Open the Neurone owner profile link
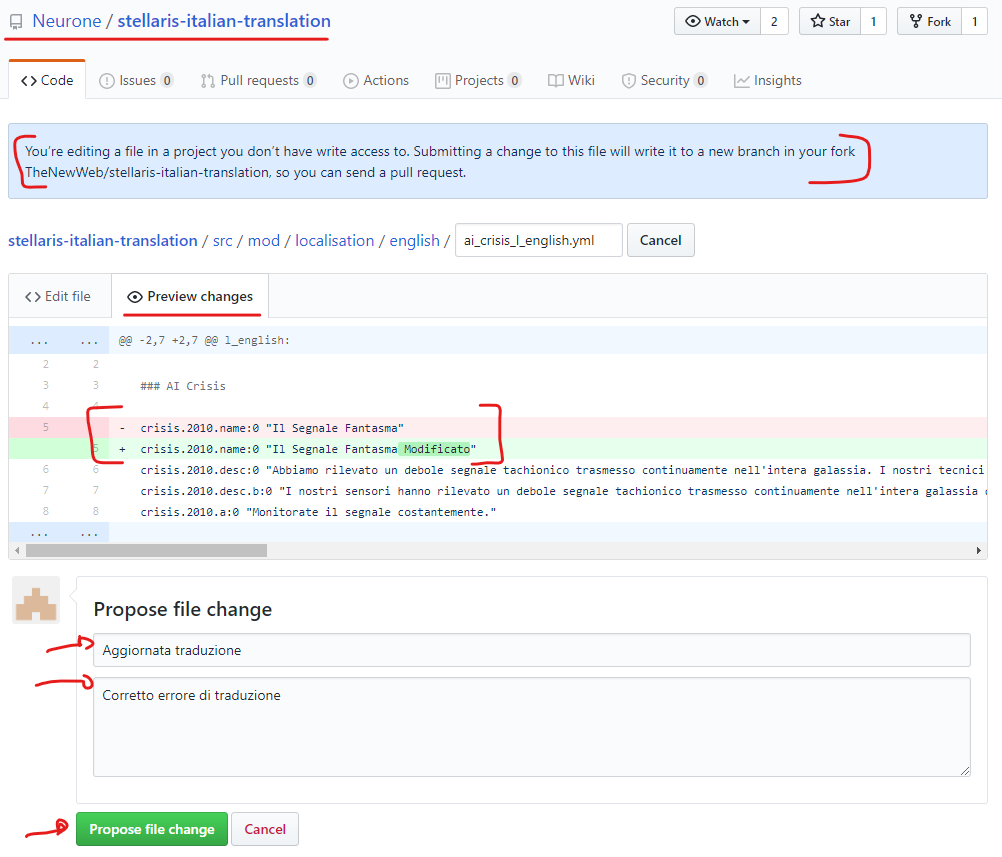This screenshot has height=857, width=1002. (66, 21)
